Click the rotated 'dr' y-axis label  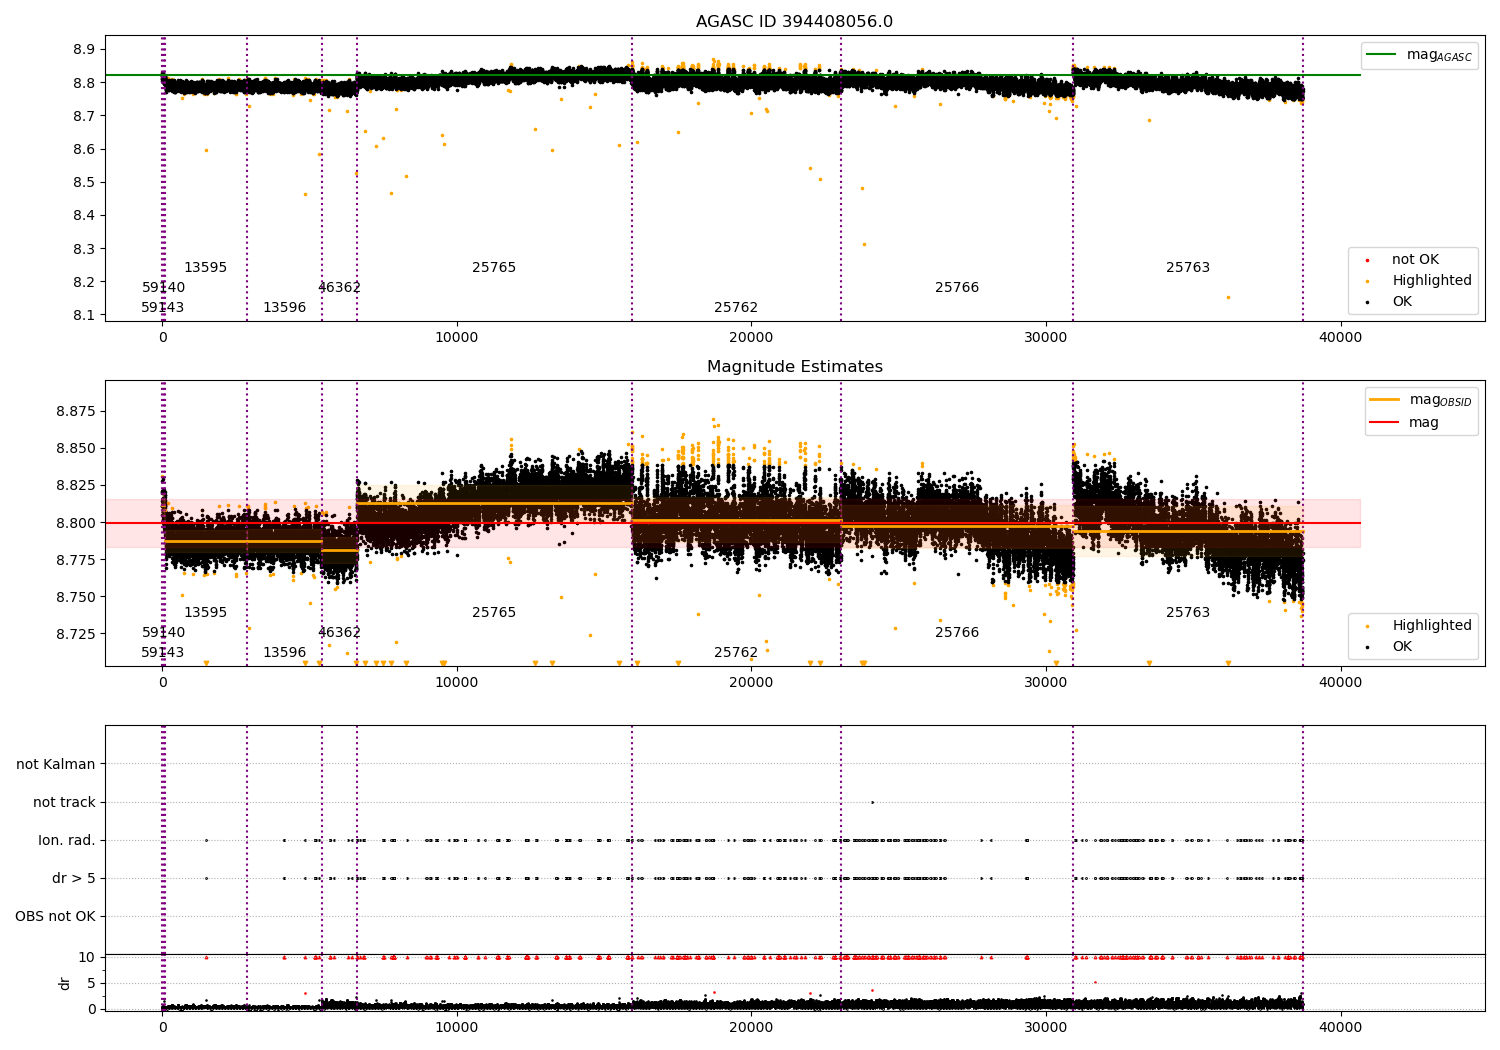click(65, 983)
